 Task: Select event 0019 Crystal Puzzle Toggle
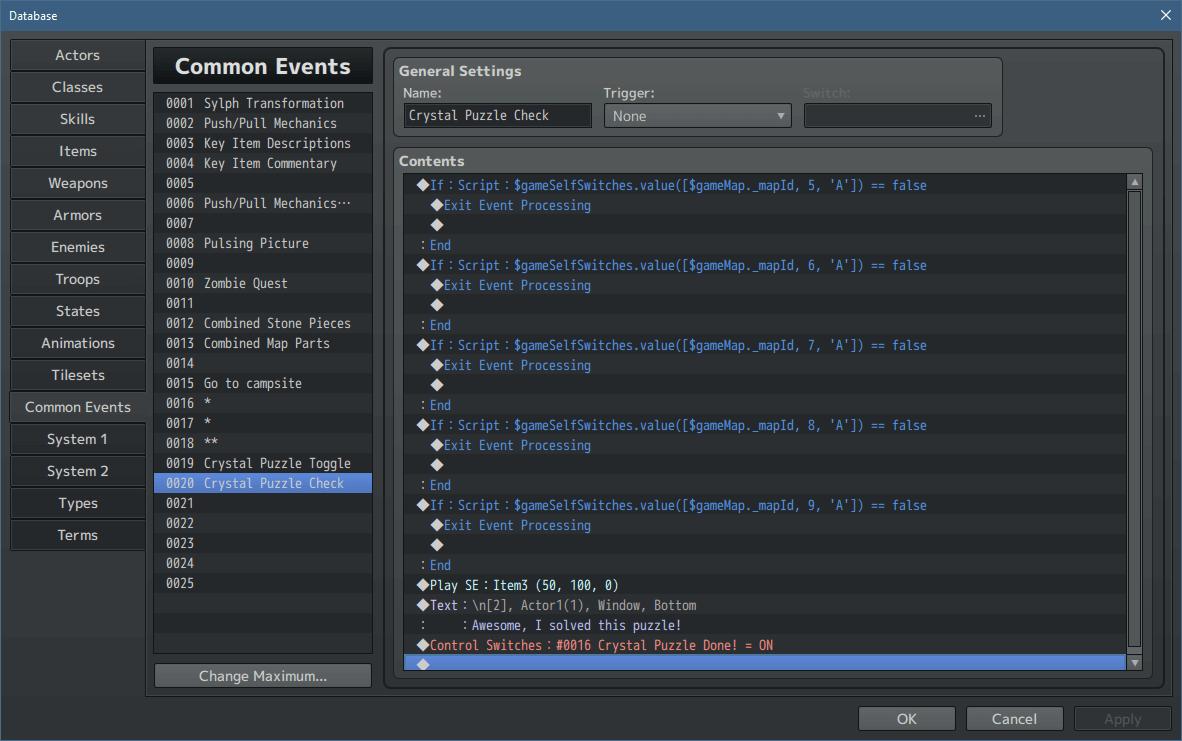(263, 463)
